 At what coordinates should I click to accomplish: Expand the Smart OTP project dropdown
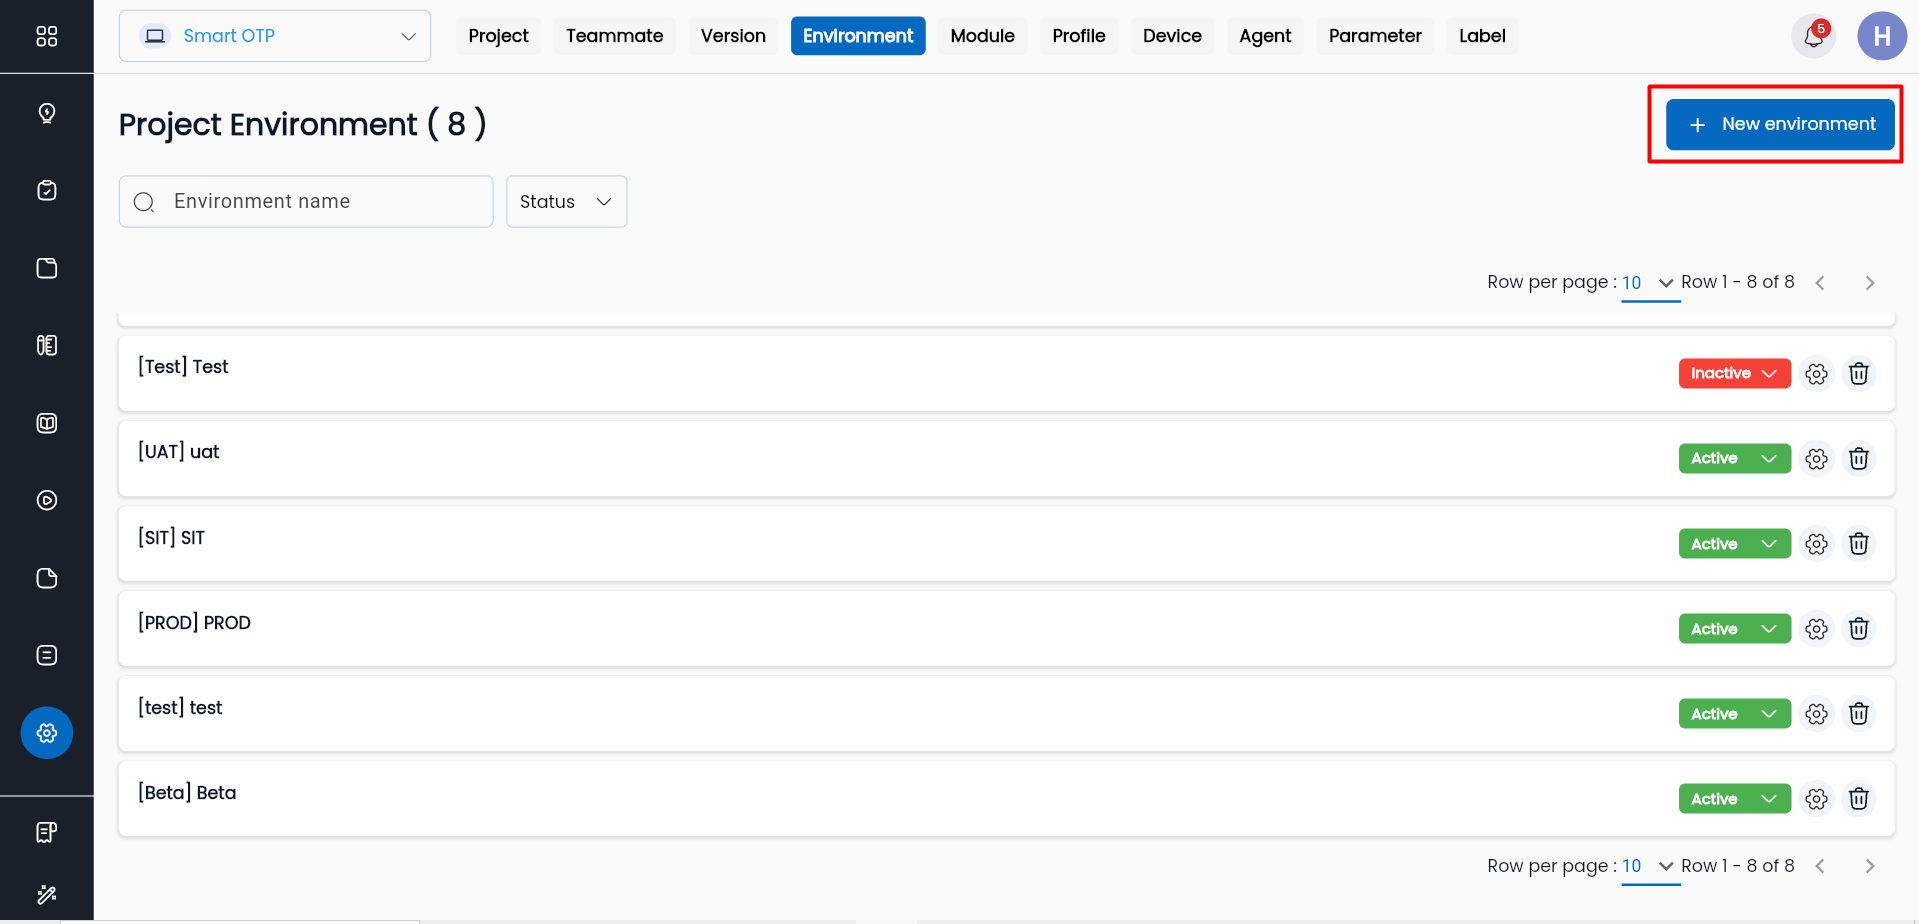tap(275, 36)
